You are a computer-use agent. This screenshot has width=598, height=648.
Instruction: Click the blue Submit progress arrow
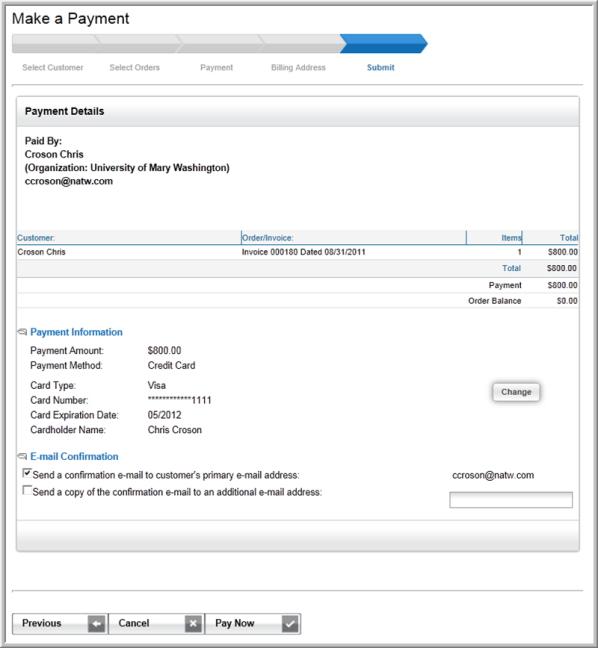[384, 44]
